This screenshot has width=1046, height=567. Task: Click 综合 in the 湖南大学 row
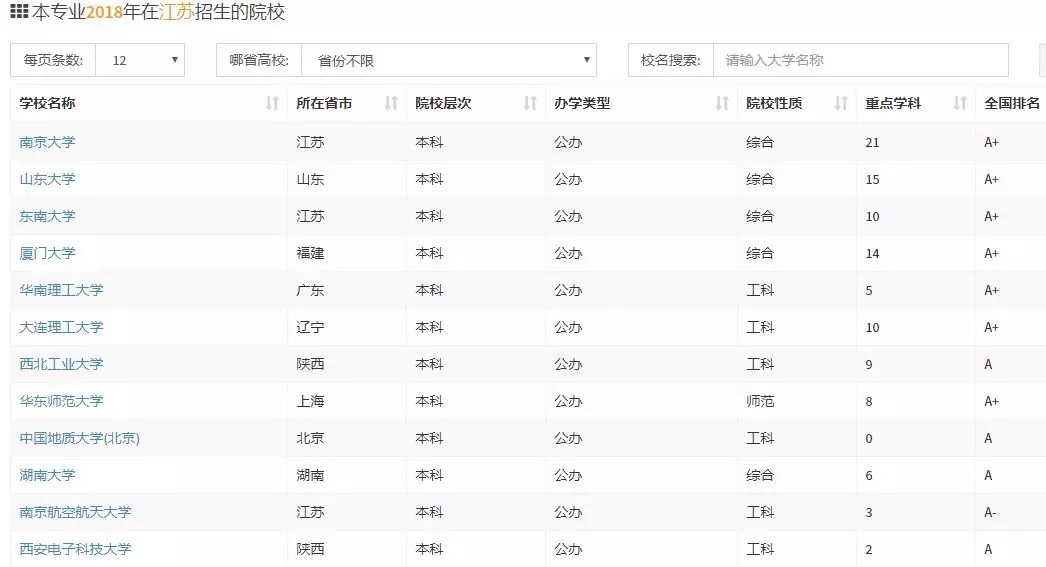(760, 475)
